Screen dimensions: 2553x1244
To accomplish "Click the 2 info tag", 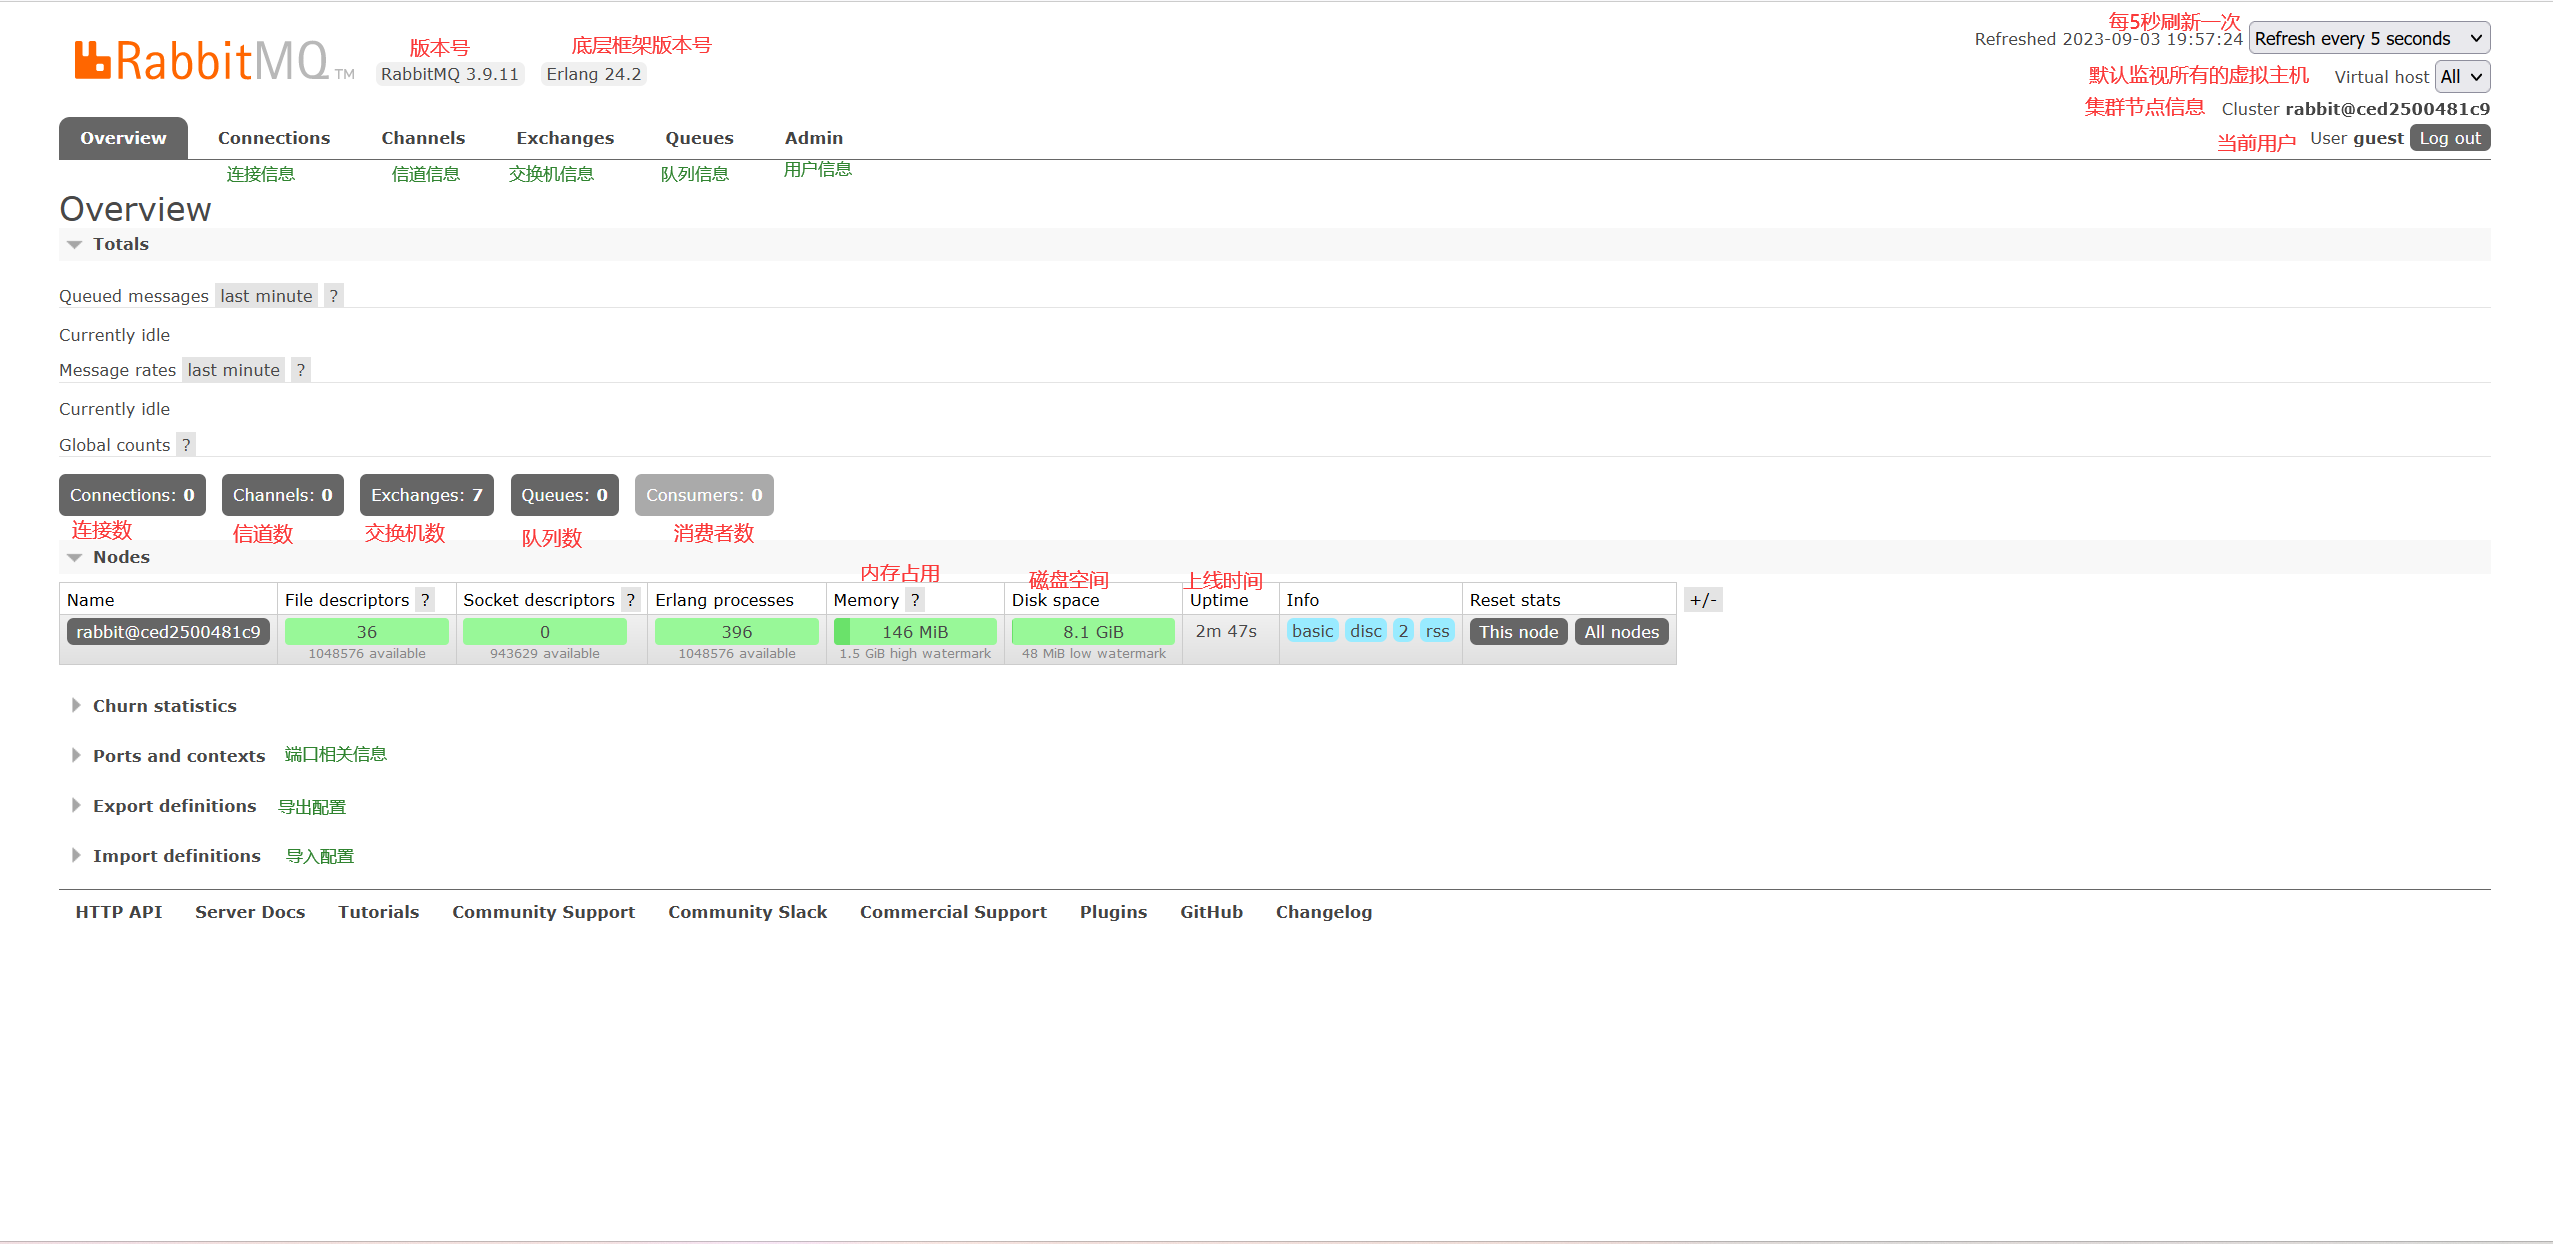I will tap(1403, 631).
